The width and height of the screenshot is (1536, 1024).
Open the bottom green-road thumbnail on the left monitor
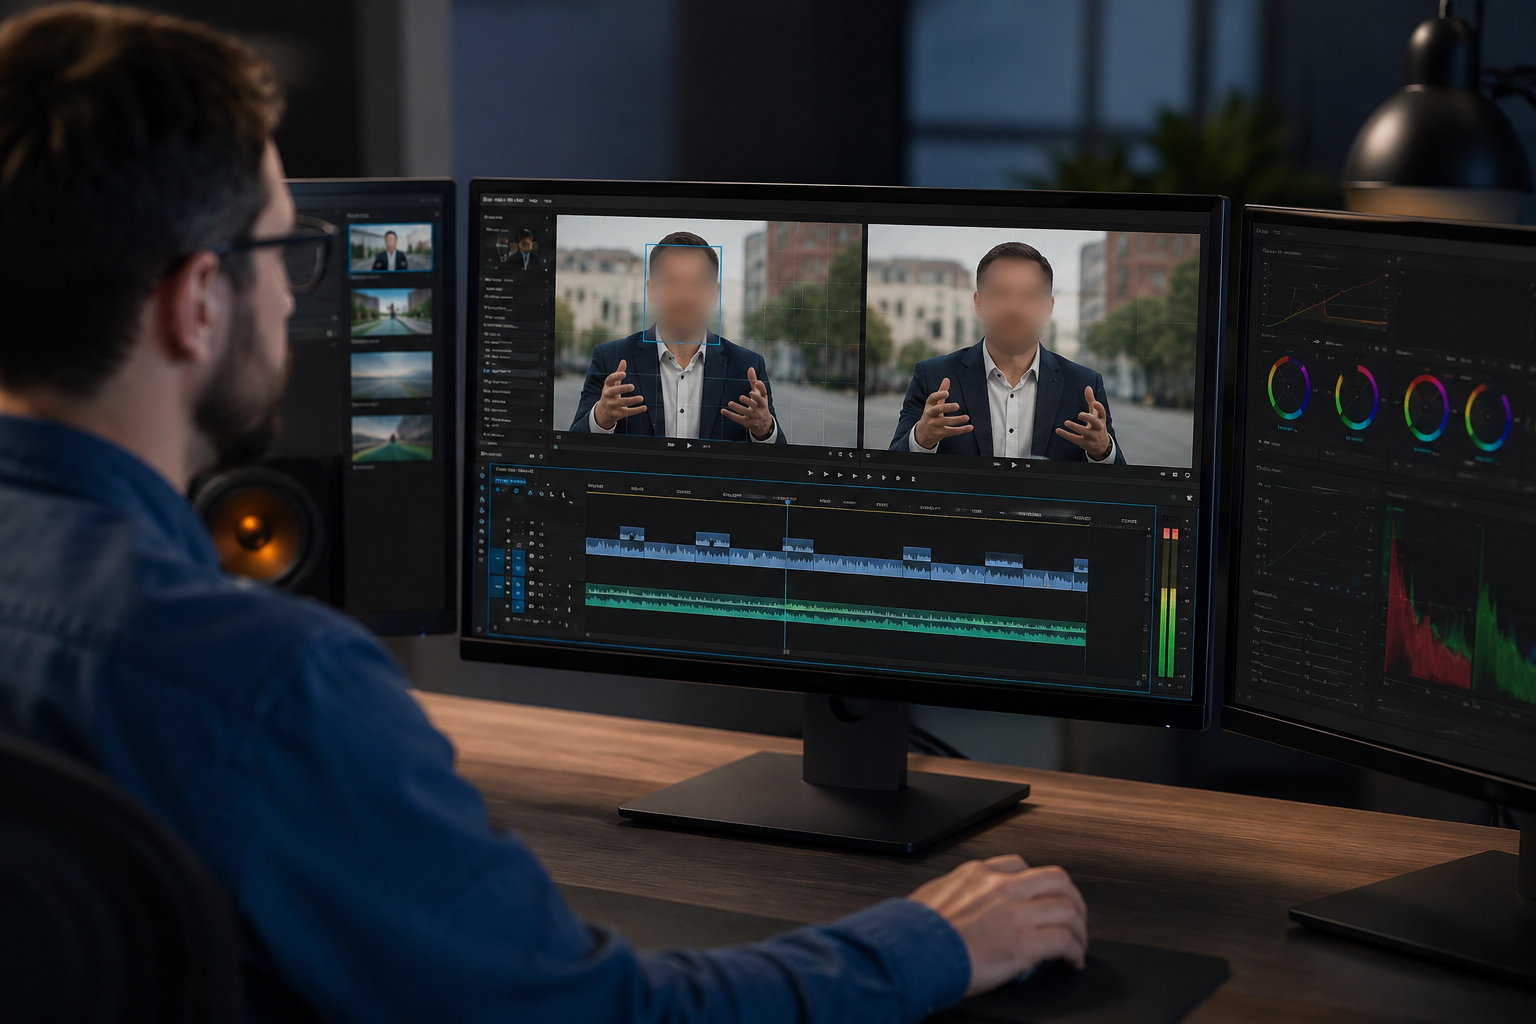click(x=392, y=438)
